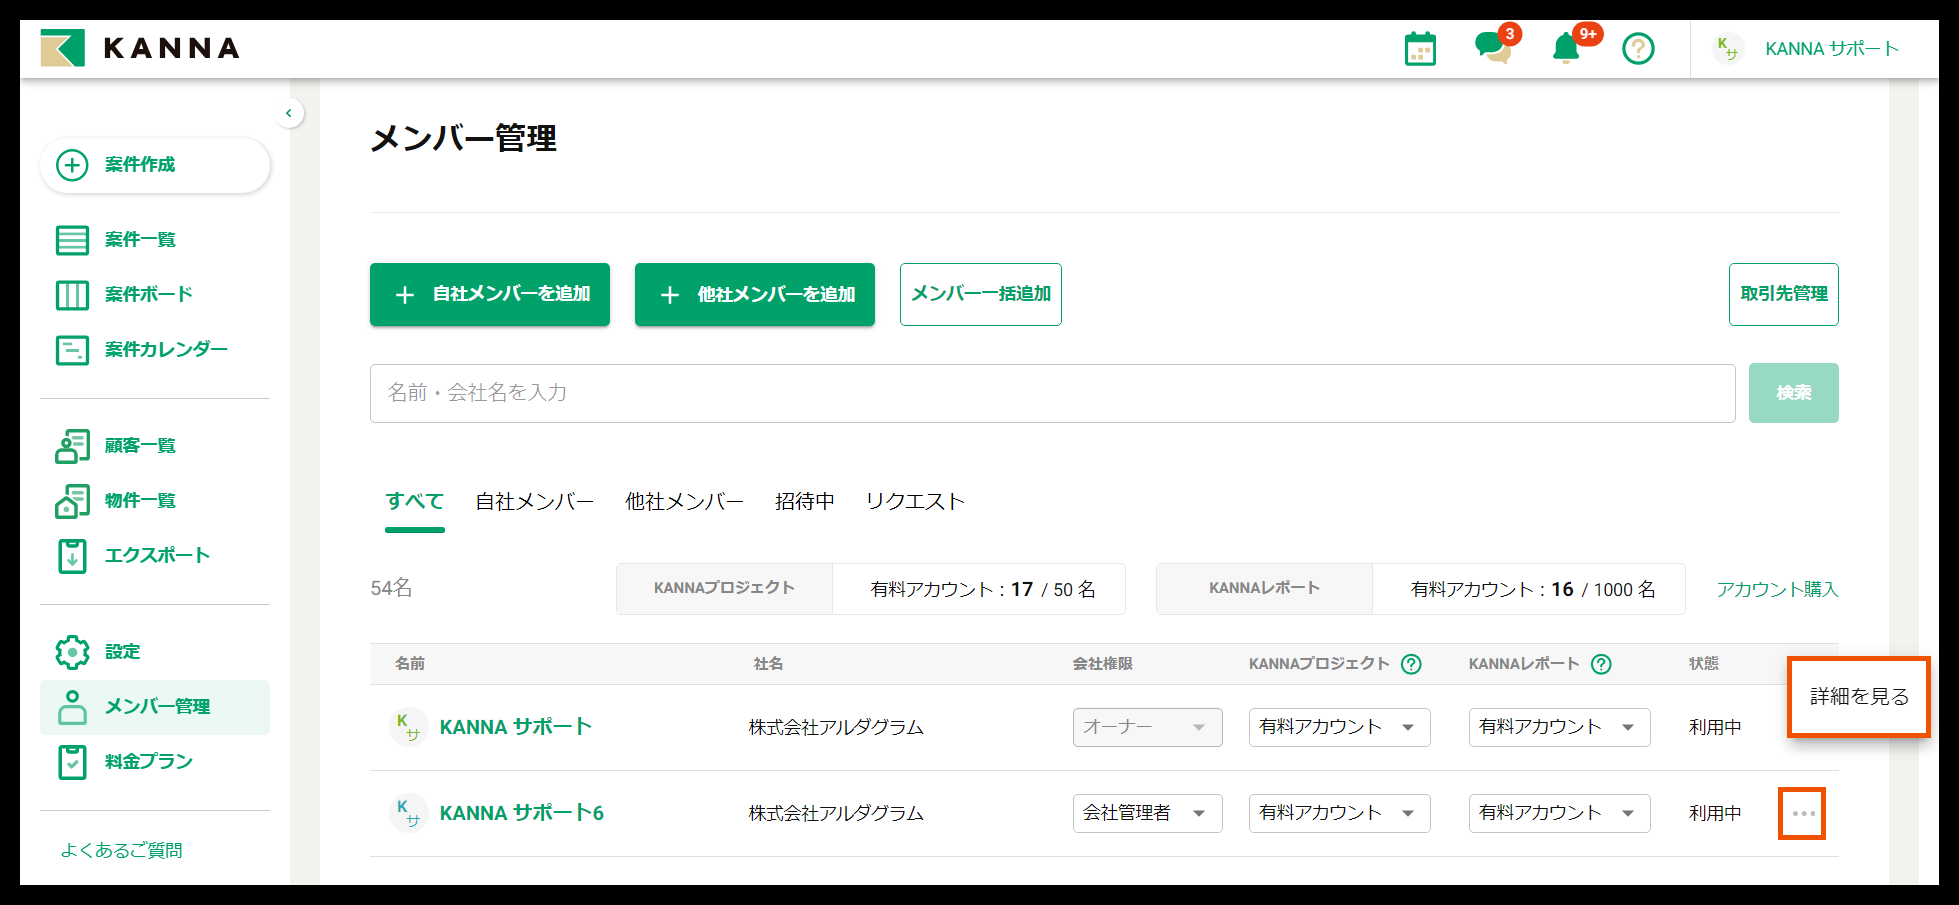Open the KANNAプロジェクト column help tooltip icon
This screenshot has width=1959, height=905.
click(1412, 663)
